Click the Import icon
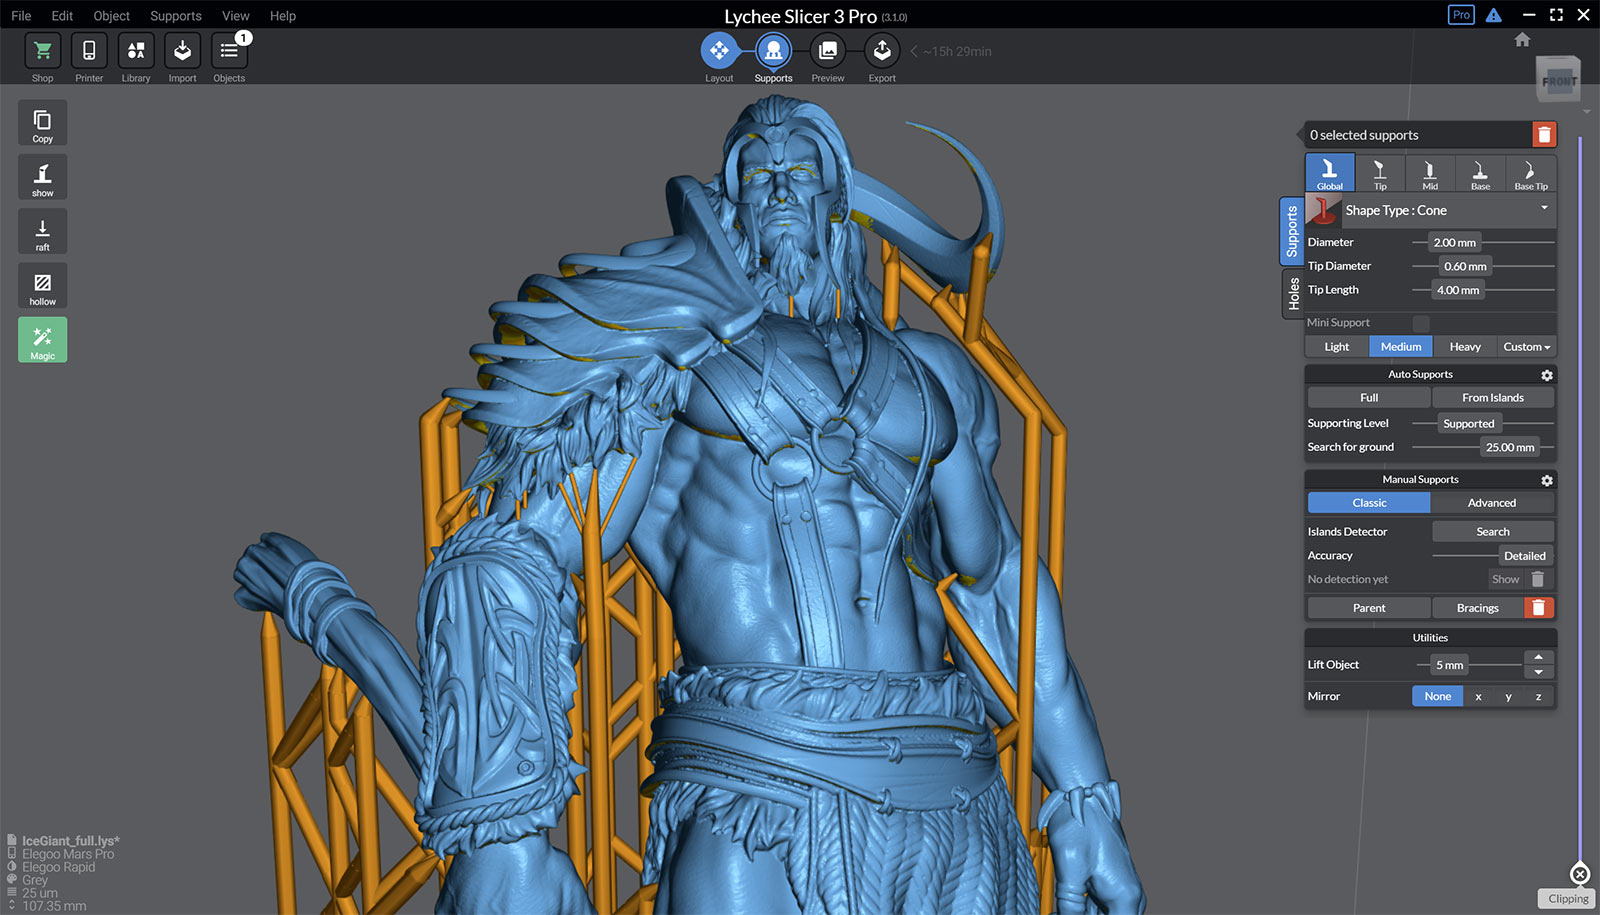Image resolution: width=1600 pixels, height=915 pixels. [182, 50]
